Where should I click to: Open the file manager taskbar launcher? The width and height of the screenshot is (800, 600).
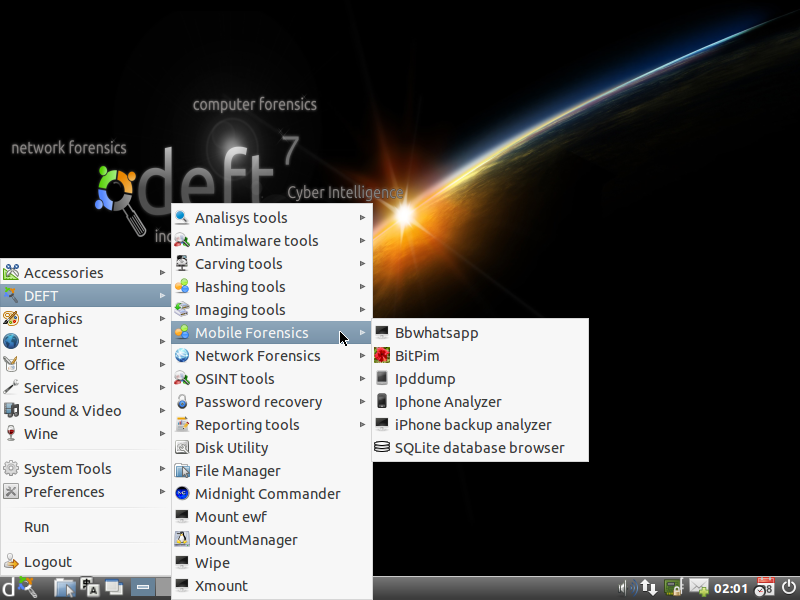[63, 588]
